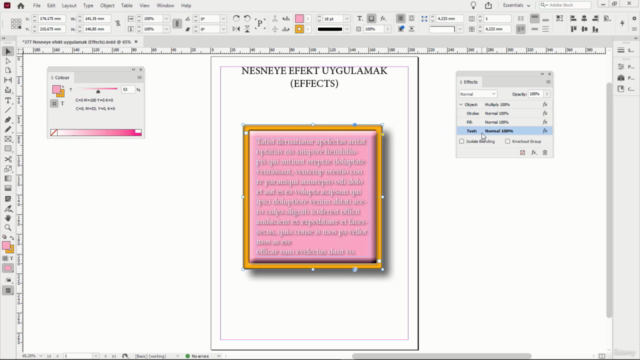Toggle the Normal view mode in toolbox
Viewport: 640px width, 360px height.
[8, 291]
